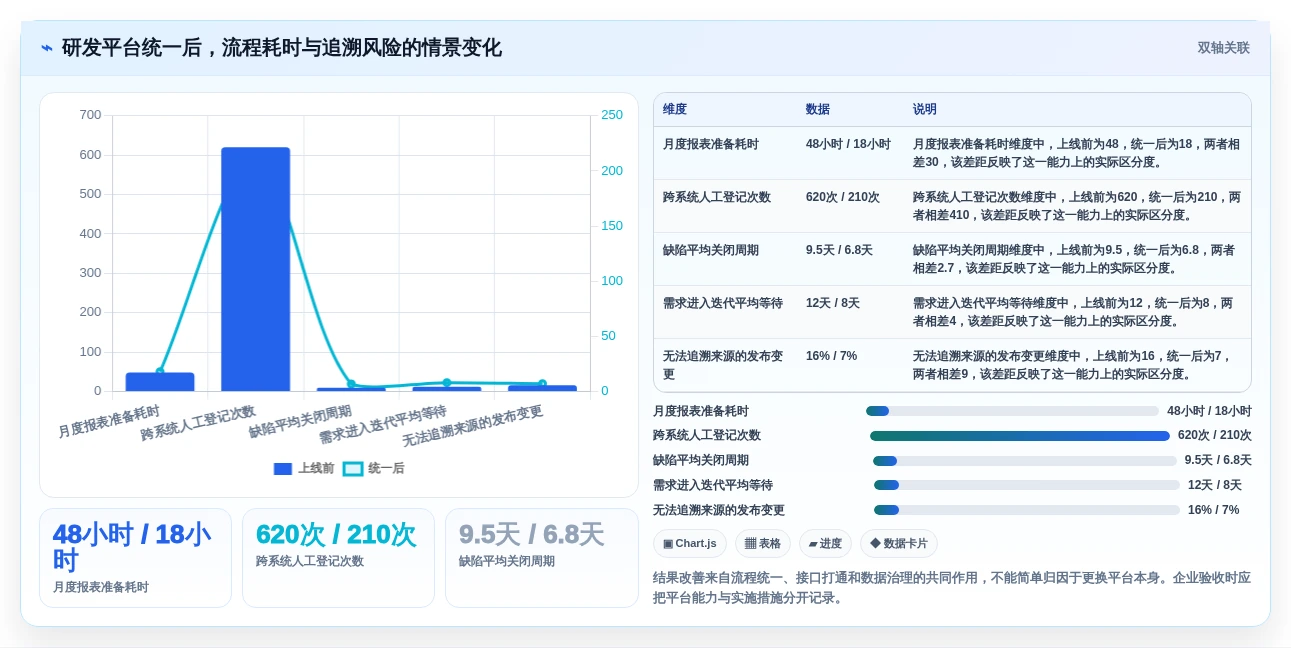Click the 无法追溯来源的发布变更 progress bar
The width and height of the screenshot is (1291, 648).
1027,510
